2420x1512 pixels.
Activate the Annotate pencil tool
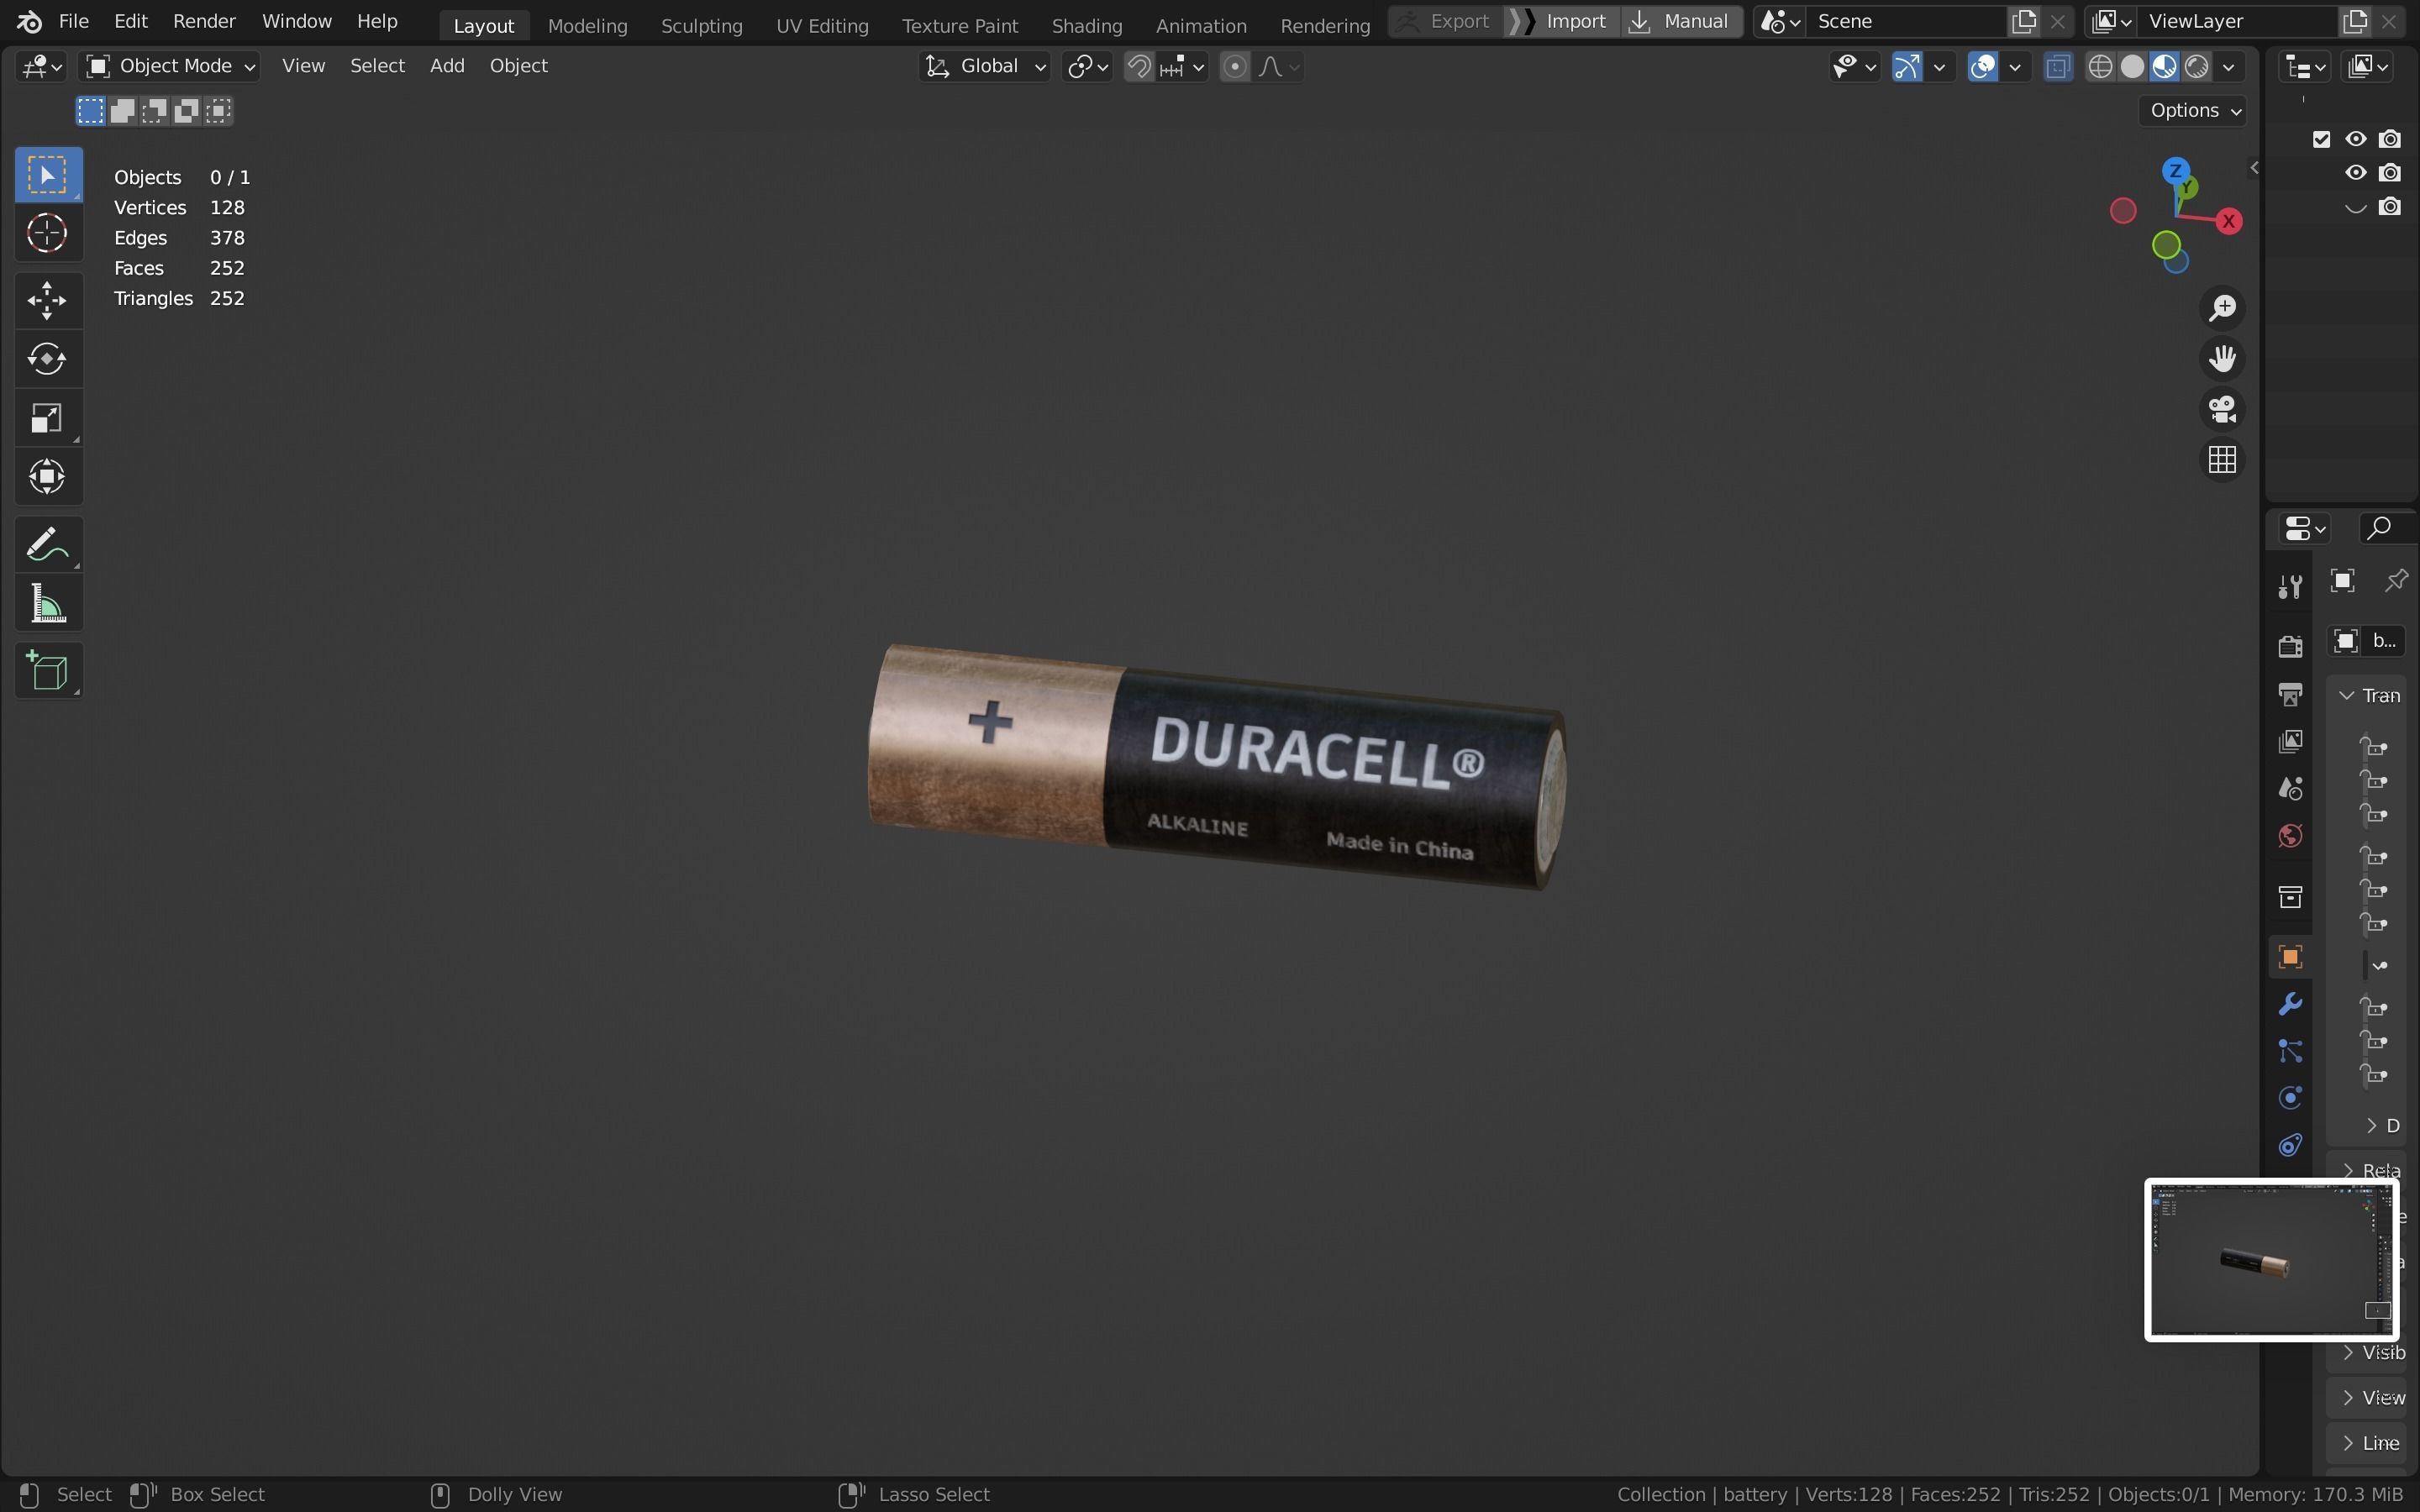(x=47, y=544)
